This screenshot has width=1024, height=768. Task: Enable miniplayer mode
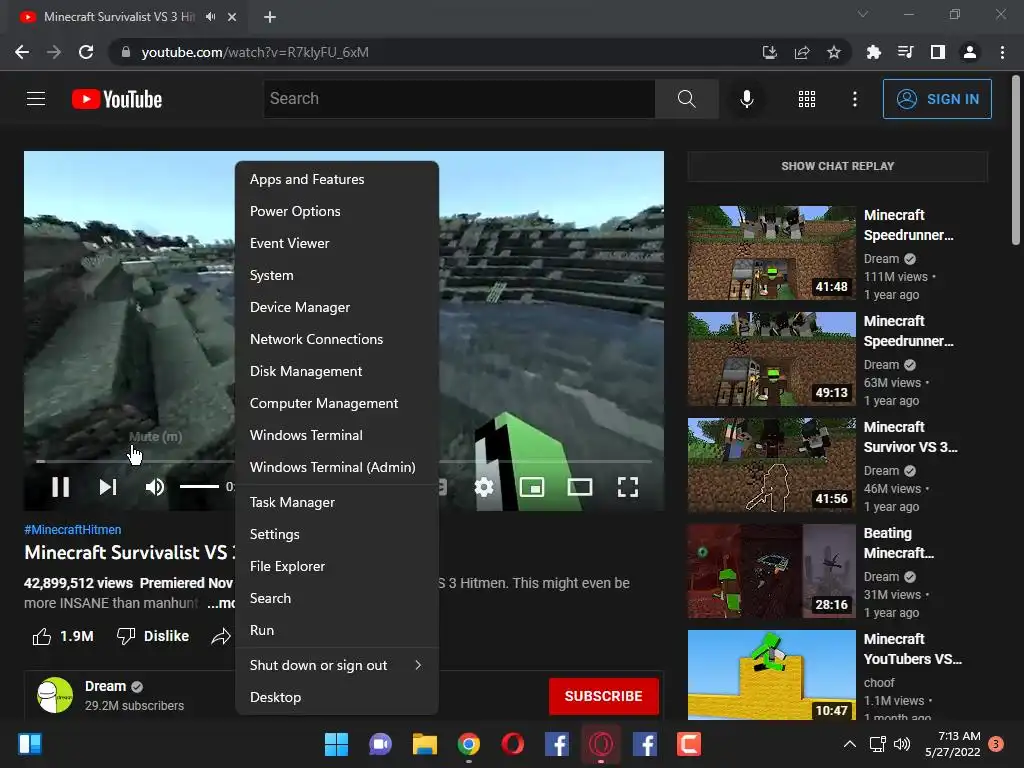click(532, 487)
